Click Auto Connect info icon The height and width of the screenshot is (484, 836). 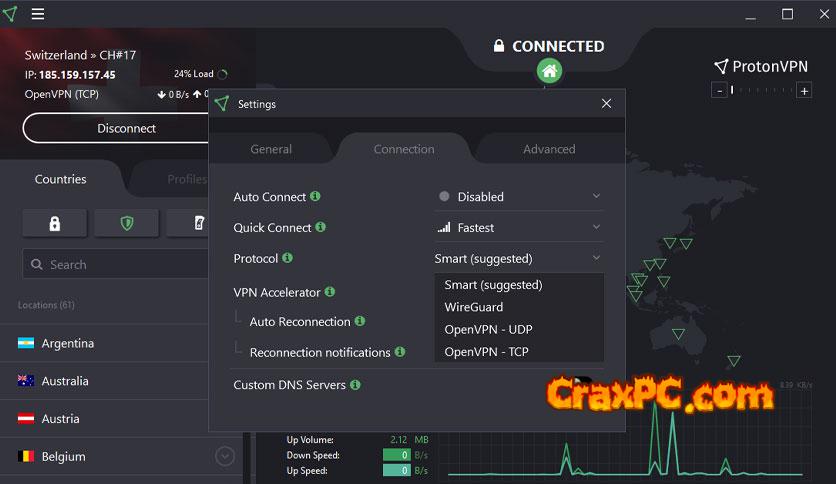click(315, 196)
